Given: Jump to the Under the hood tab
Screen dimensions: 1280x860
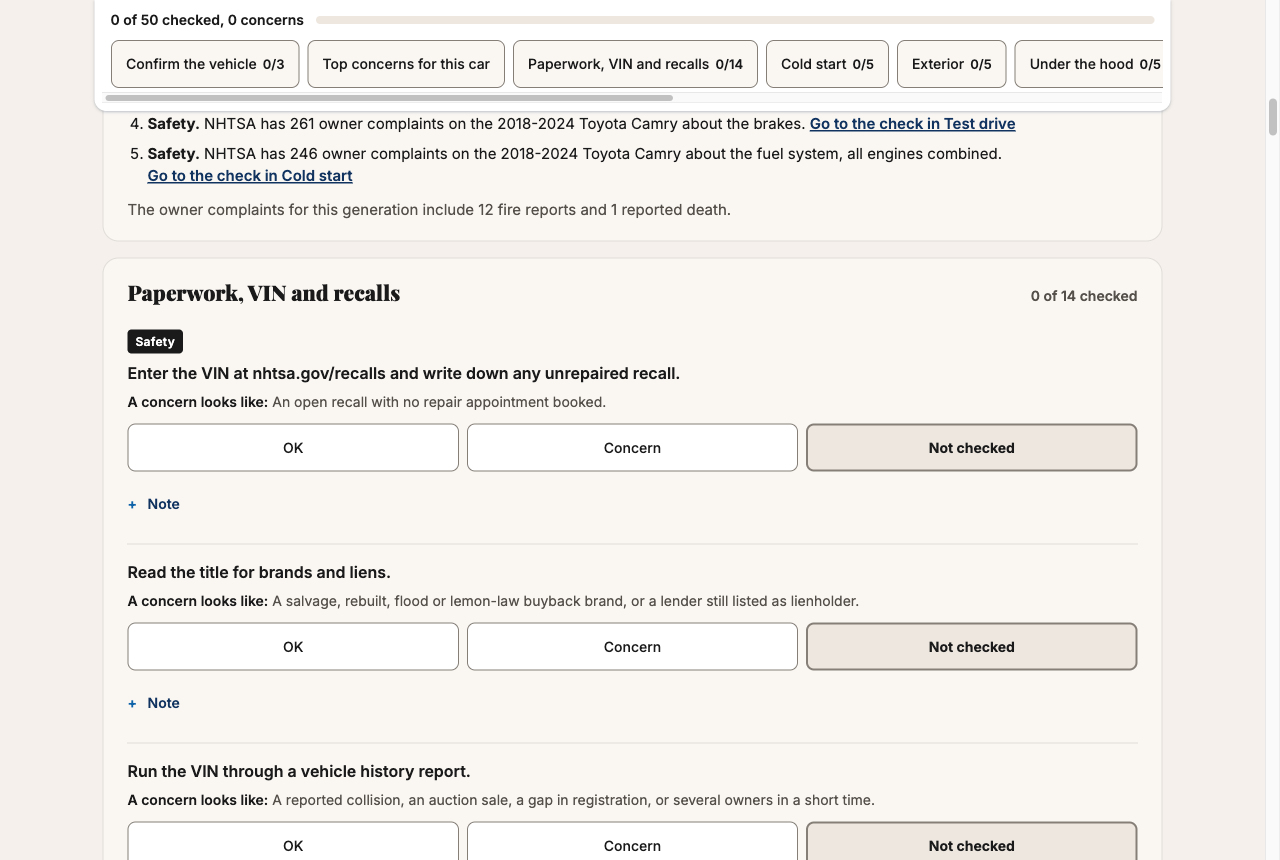Looking at the screenshot, I should coord(1089,64).
